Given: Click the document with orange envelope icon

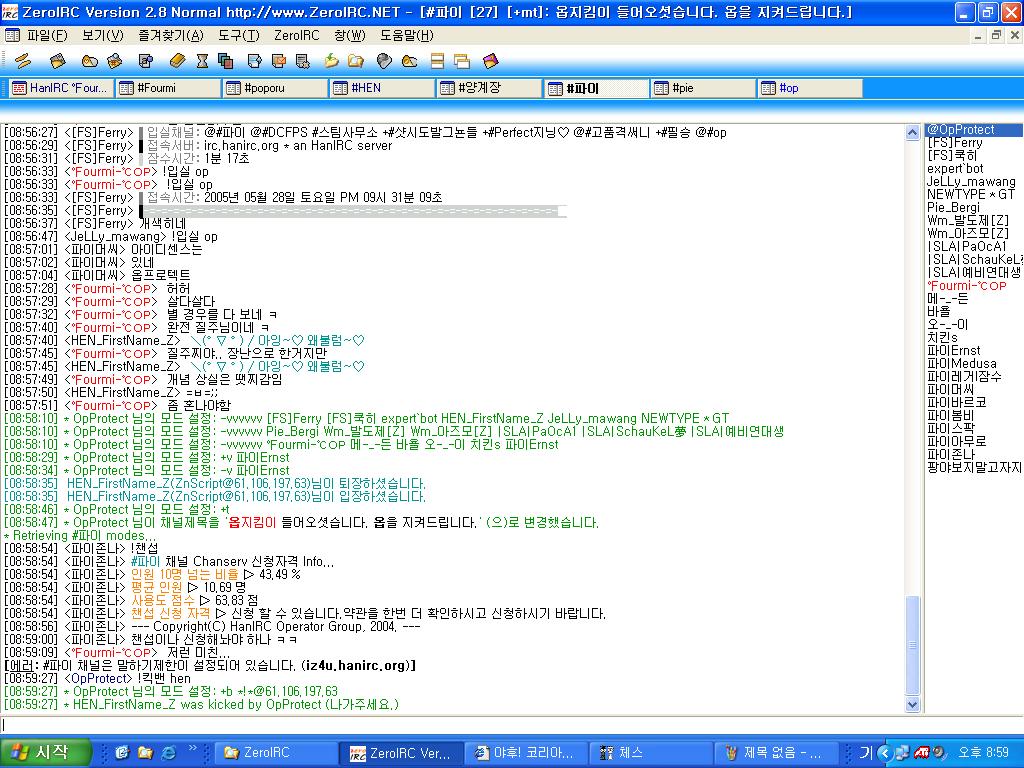Looking at the screenshot, I should coord(279,61).
